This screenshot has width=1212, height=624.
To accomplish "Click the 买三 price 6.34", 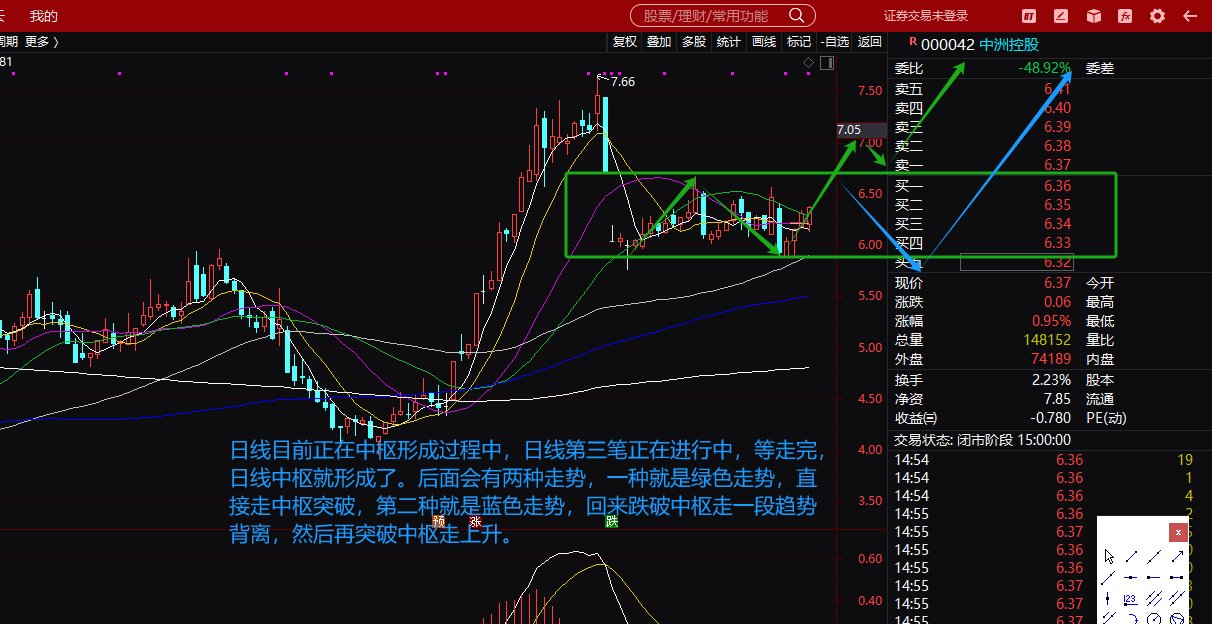I will 1057,224.
